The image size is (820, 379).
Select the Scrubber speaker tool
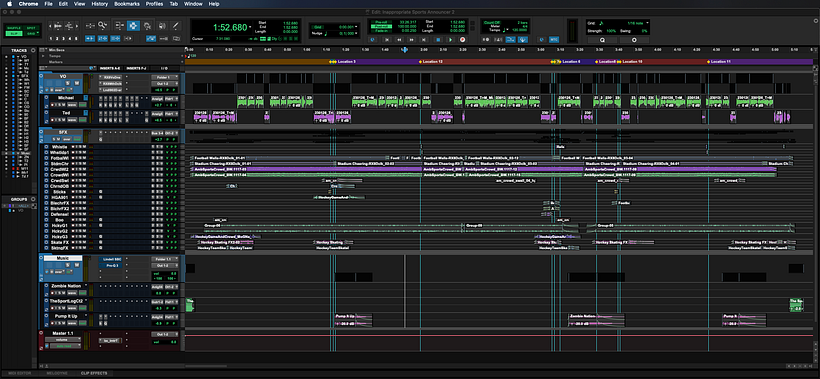pyautogui.click(x=162, y=26)
